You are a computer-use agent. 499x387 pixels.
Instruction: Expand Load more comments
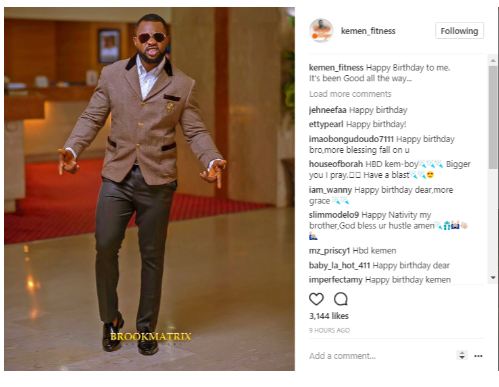[350, 94]
